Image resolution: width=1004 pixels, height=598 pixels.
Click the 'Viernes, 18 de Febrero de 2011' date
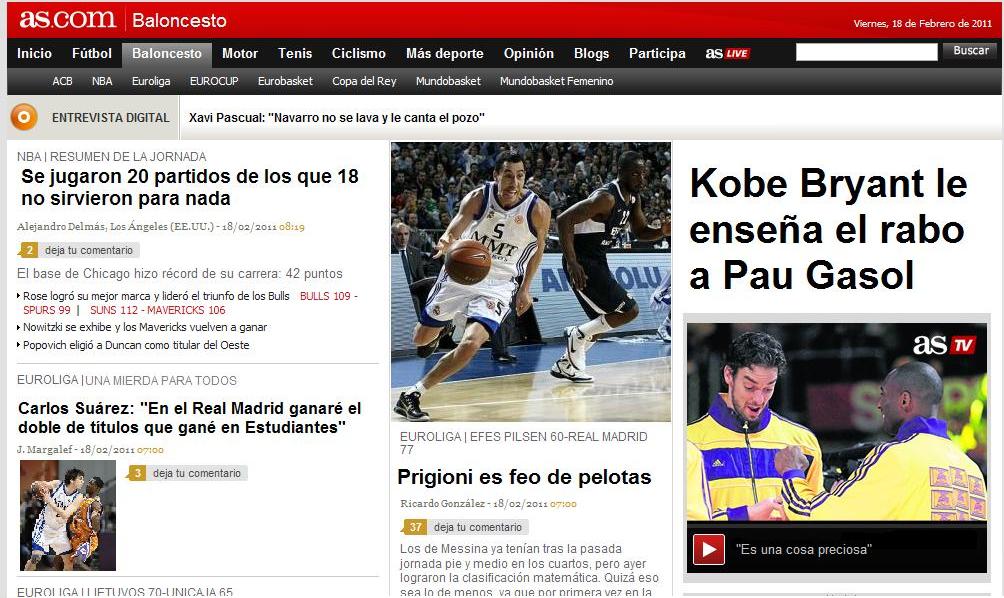click(x=922, y=24)
